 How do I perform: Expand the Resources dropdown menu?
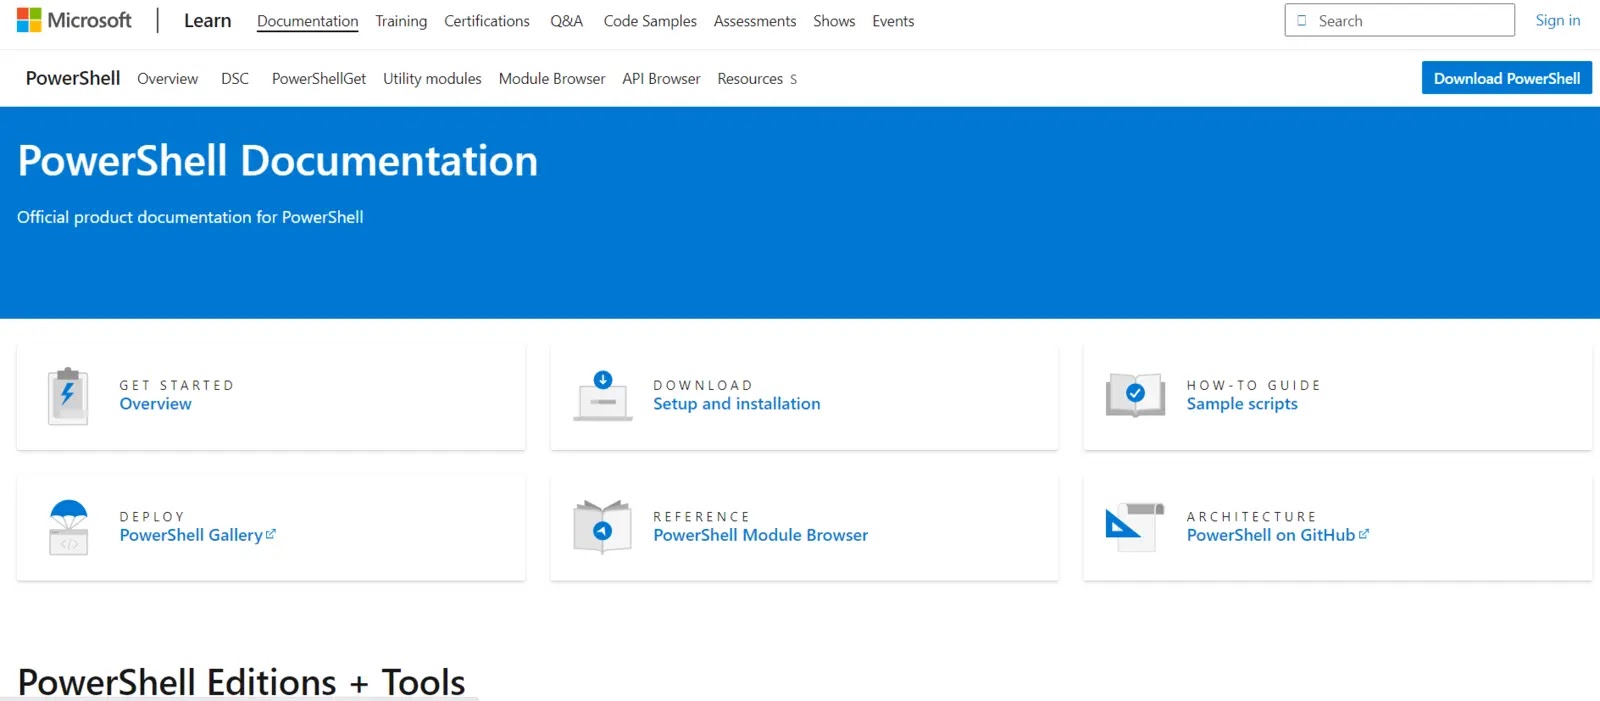pos(757,79)
